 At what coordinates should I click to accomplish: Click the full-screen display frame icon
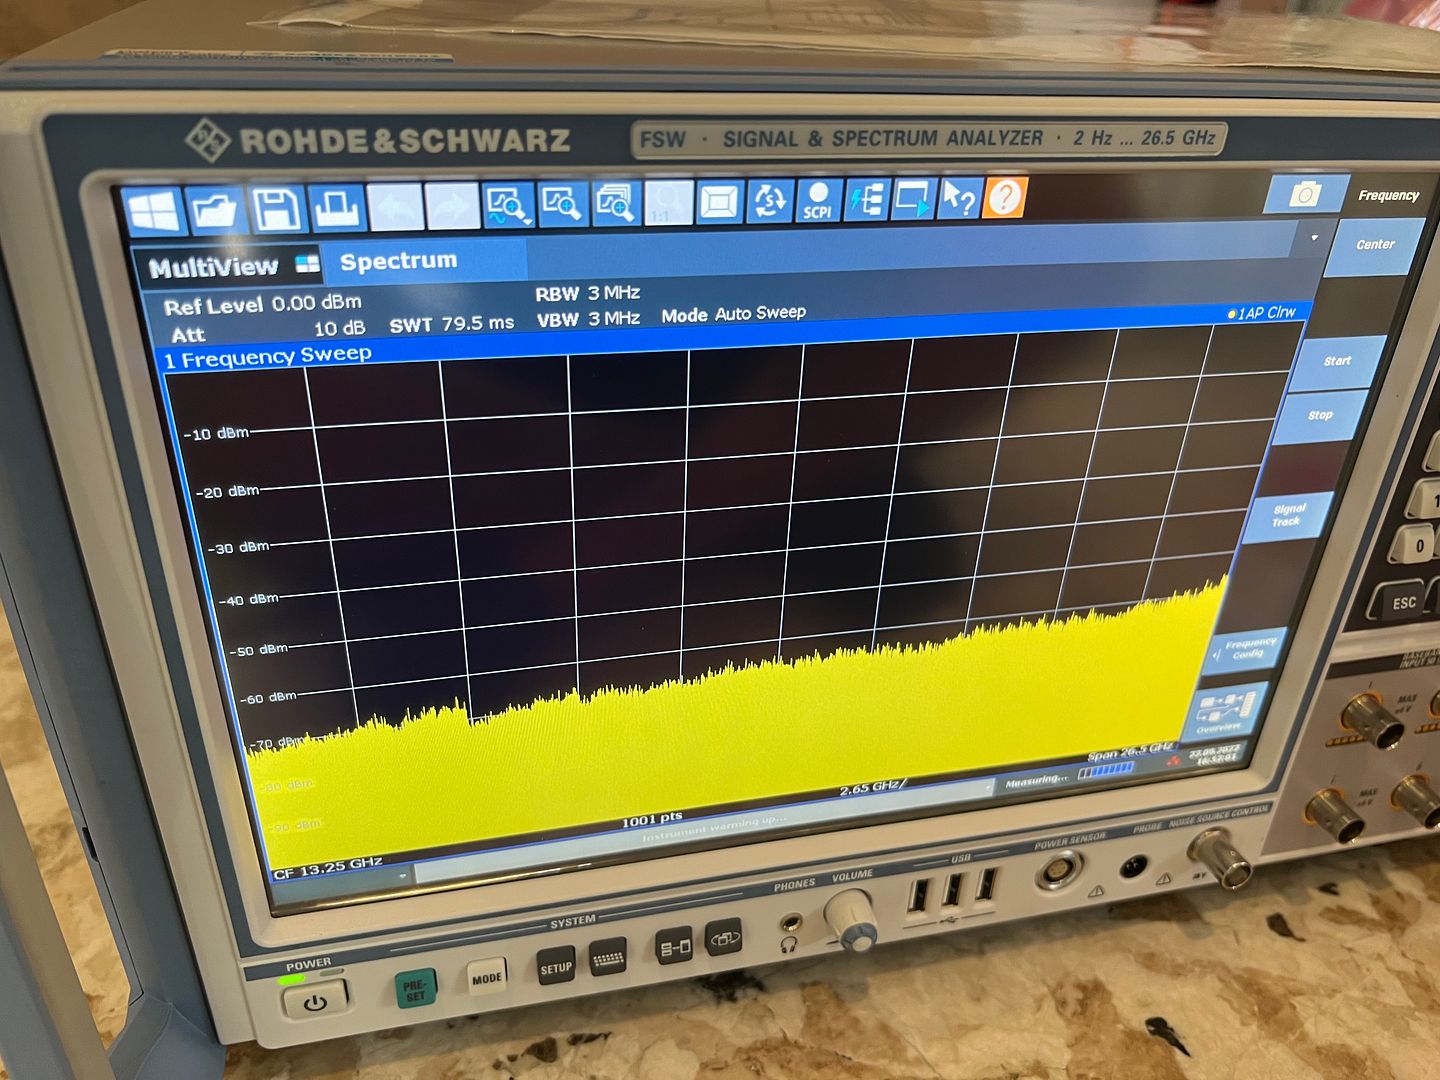720,201
